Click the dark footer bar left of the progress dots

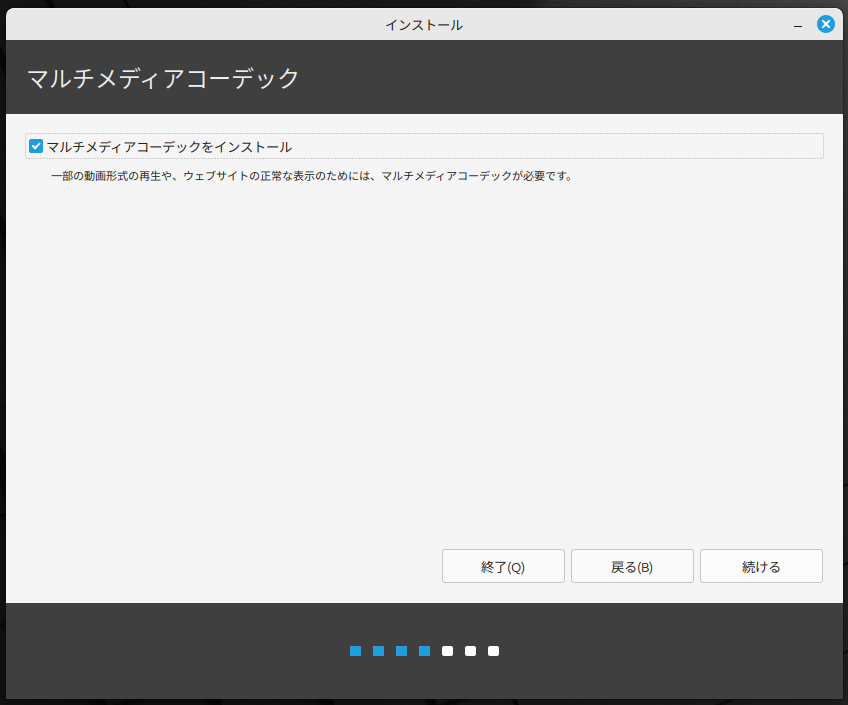[x=170, y=651]
